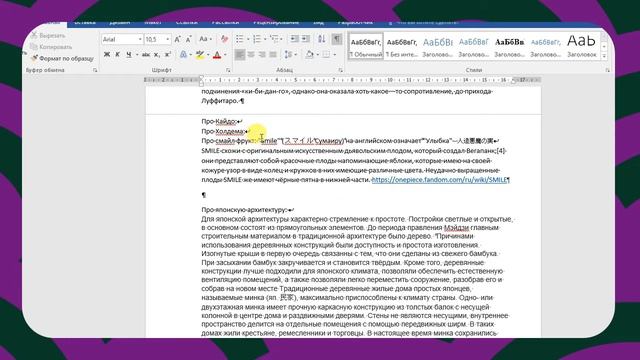
Task: Open the Paragraph (Абзац) group dialog launcher
Action: click(x=341, y=70)
